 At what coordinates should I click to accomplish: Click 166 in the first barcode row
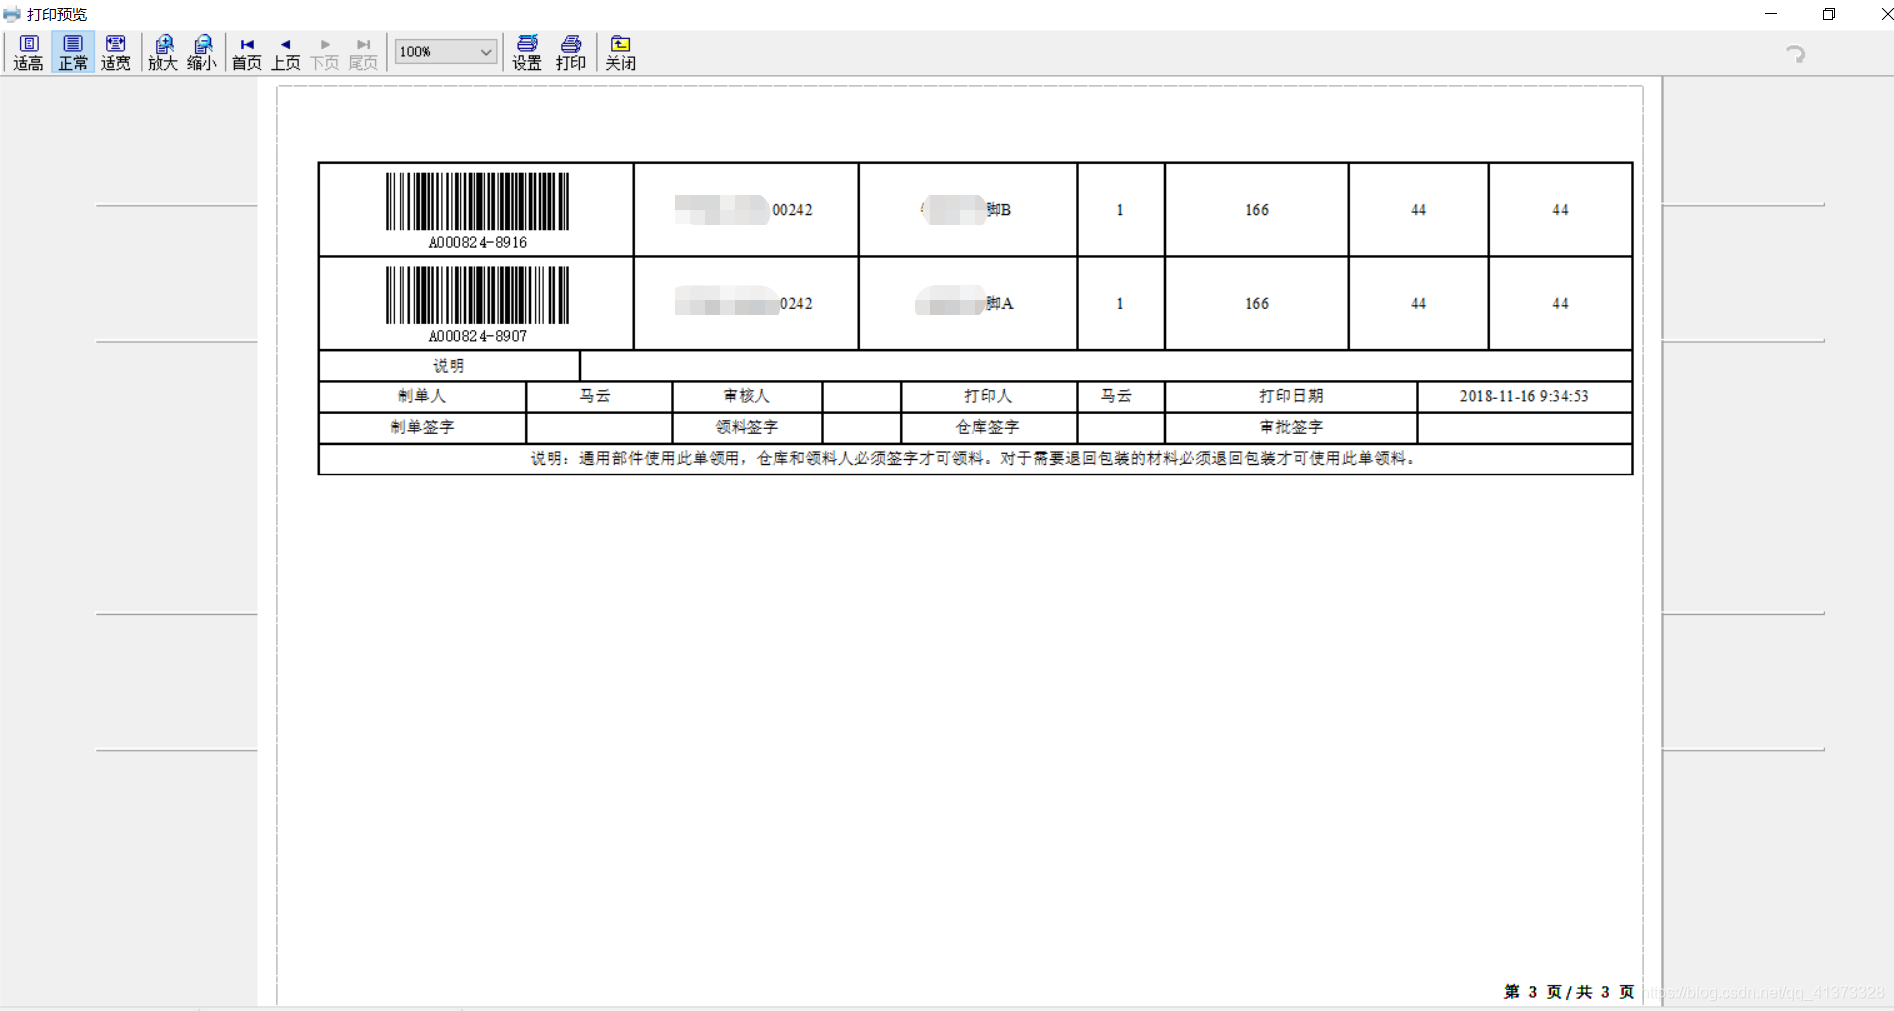click(x=1257, y=210)
